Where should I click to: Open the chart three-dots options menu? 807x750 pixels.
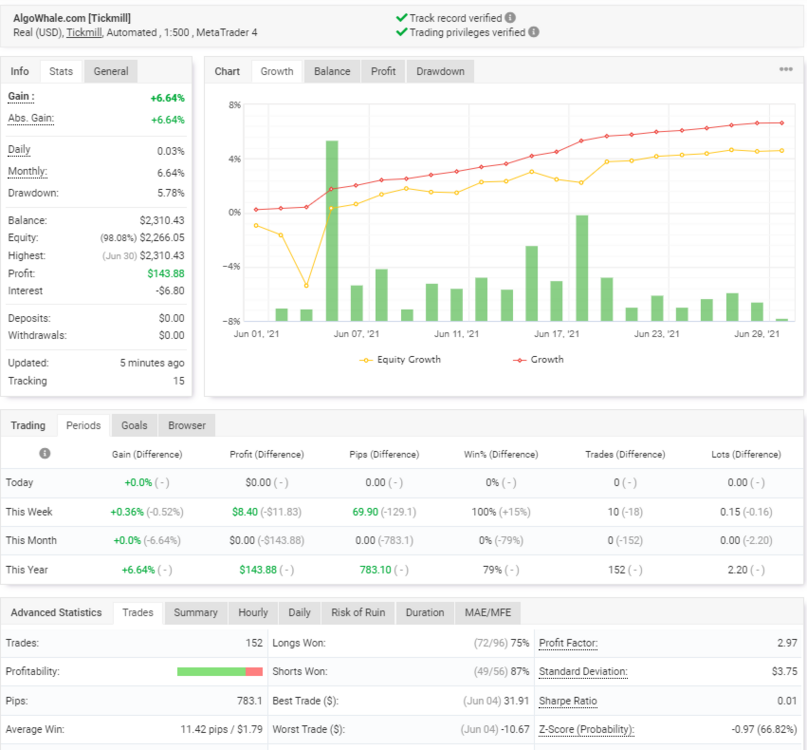click(x=785, y=69)
